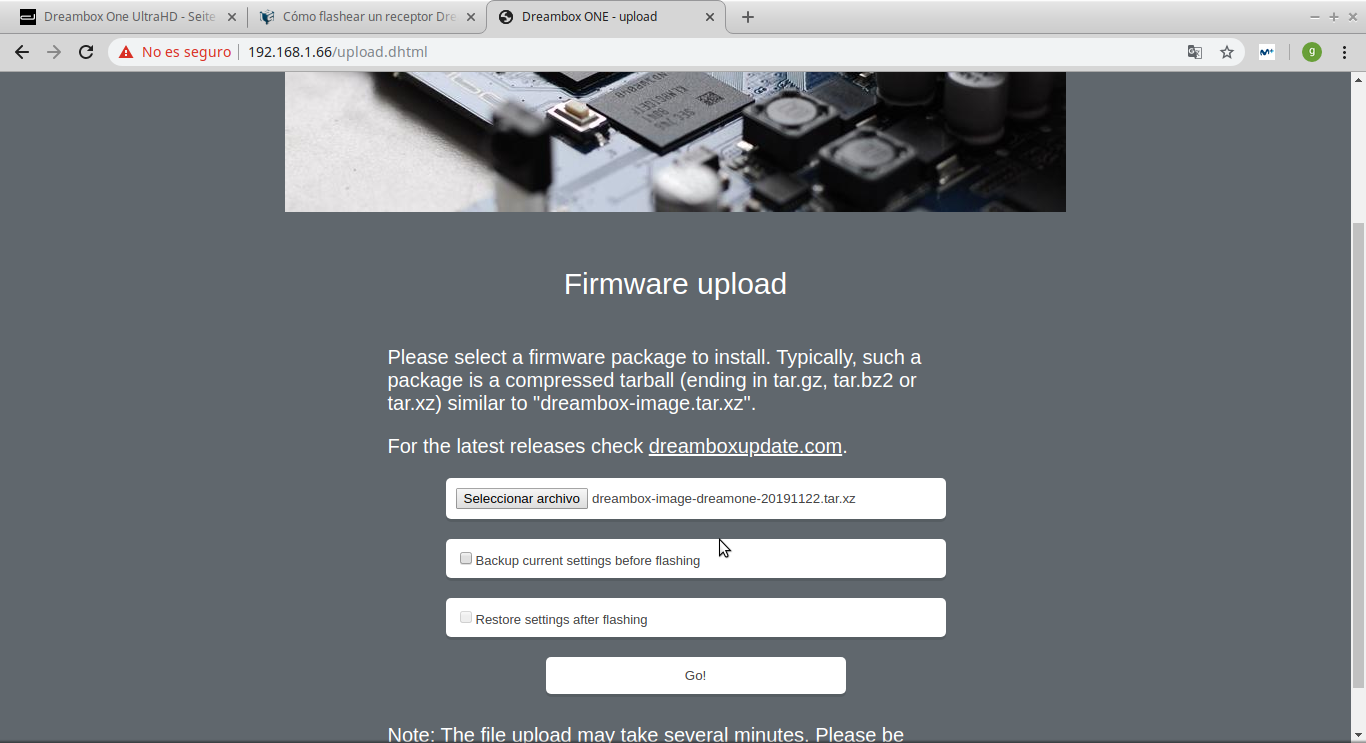This screenshot has height=743, width=1366.
Task: Click the URL address bar field
Action: [700, 52]
